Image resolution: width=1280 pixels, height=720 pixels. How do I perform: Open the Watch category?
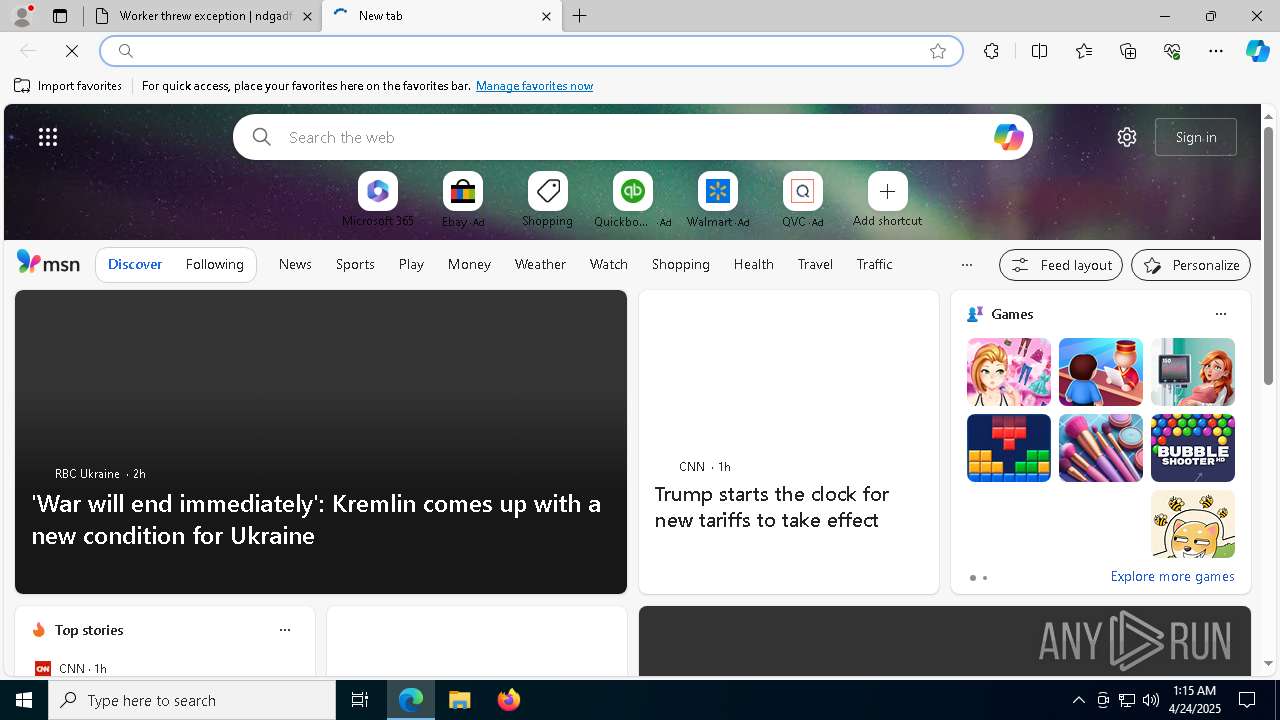(x=609, y=264)
